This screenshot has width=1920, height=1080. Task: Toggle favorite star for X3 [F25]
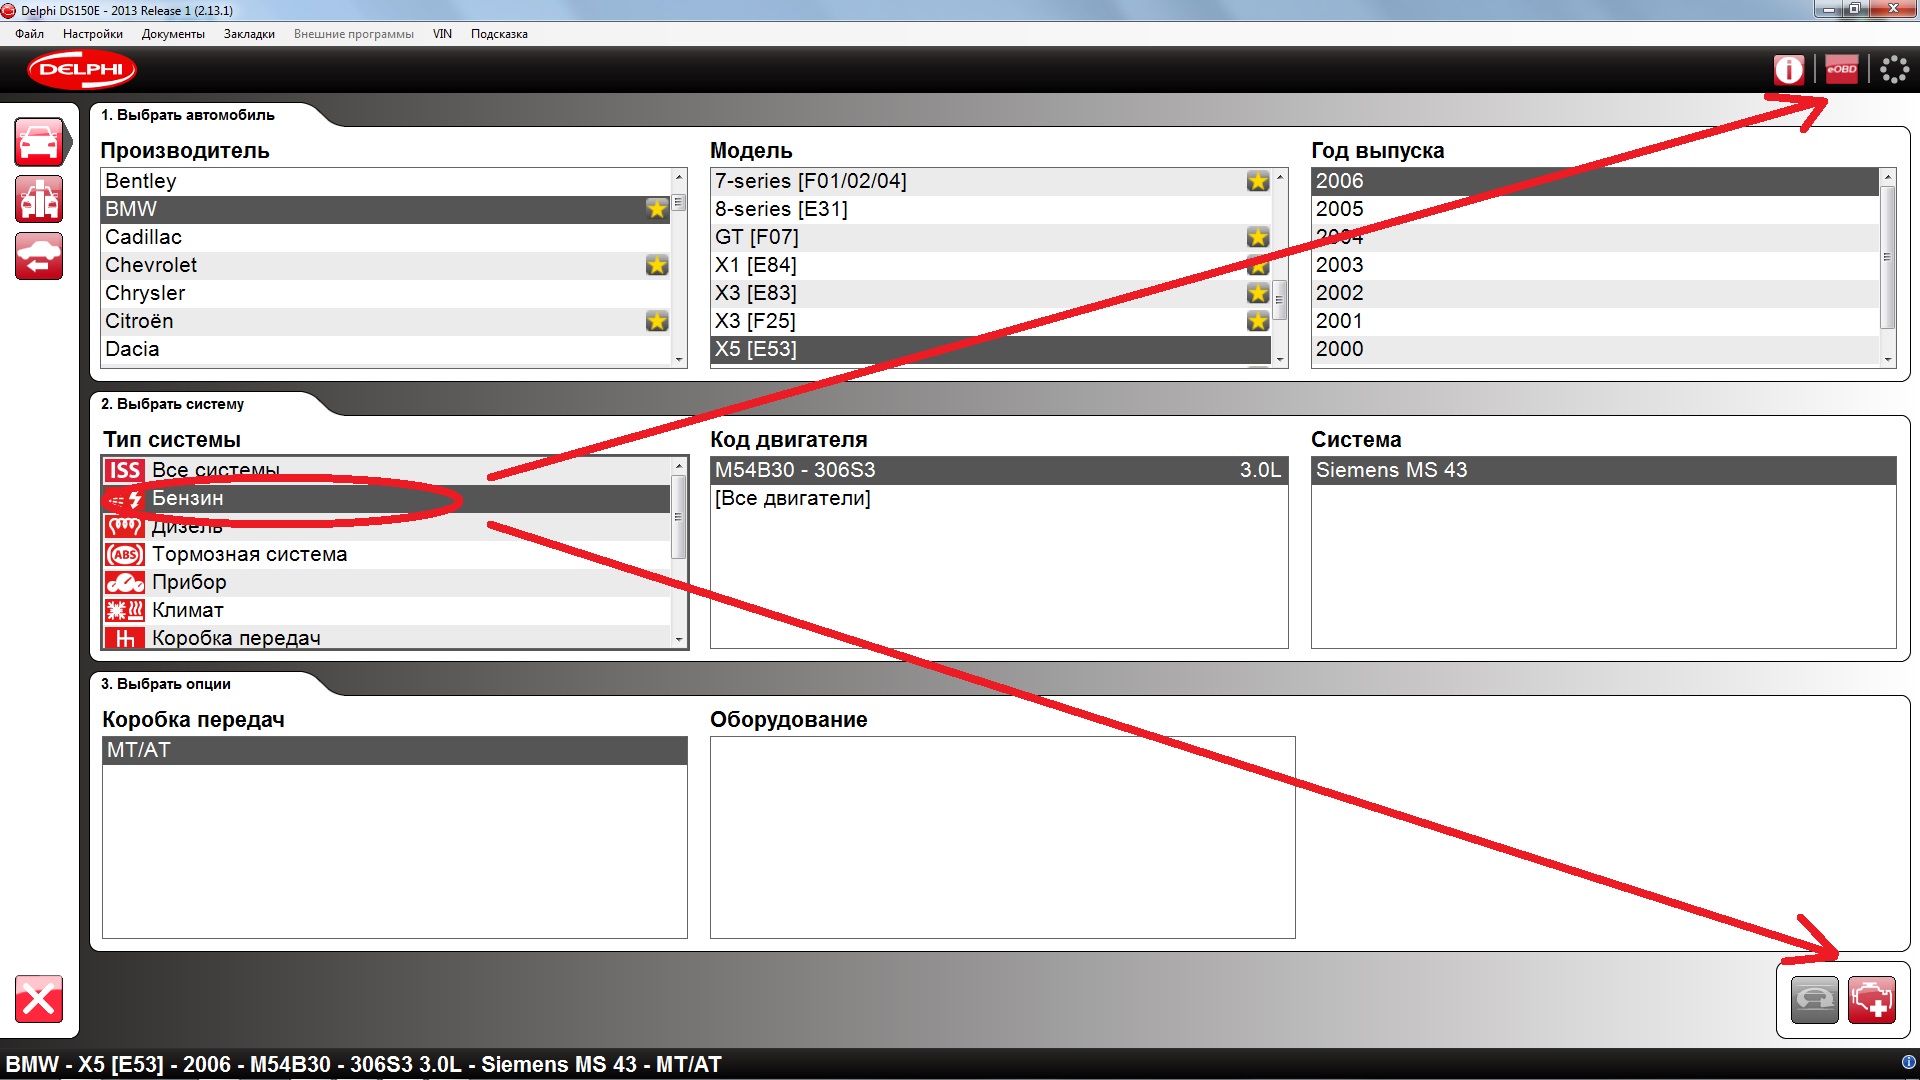(x=1258, y=321)
